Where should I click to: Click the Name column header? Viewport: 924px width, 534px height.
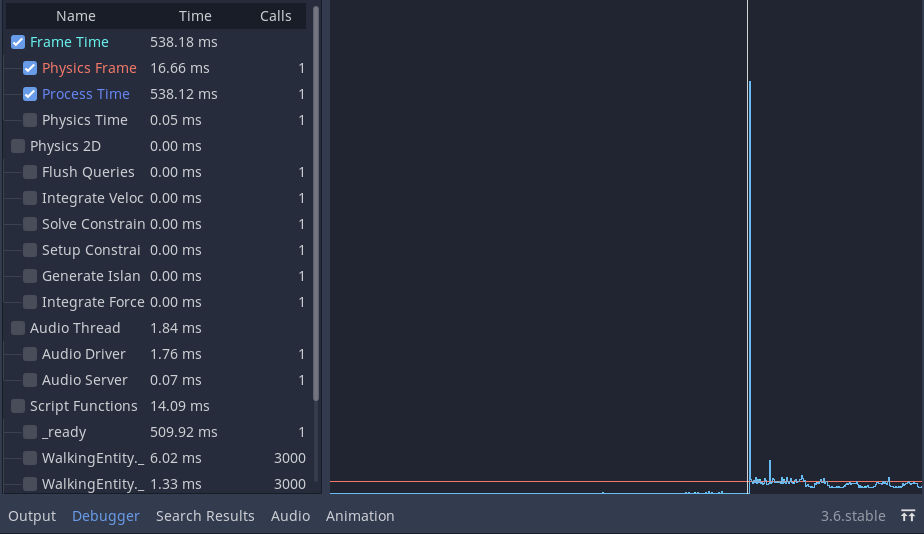pyautogui.click(x=76, y=16)
